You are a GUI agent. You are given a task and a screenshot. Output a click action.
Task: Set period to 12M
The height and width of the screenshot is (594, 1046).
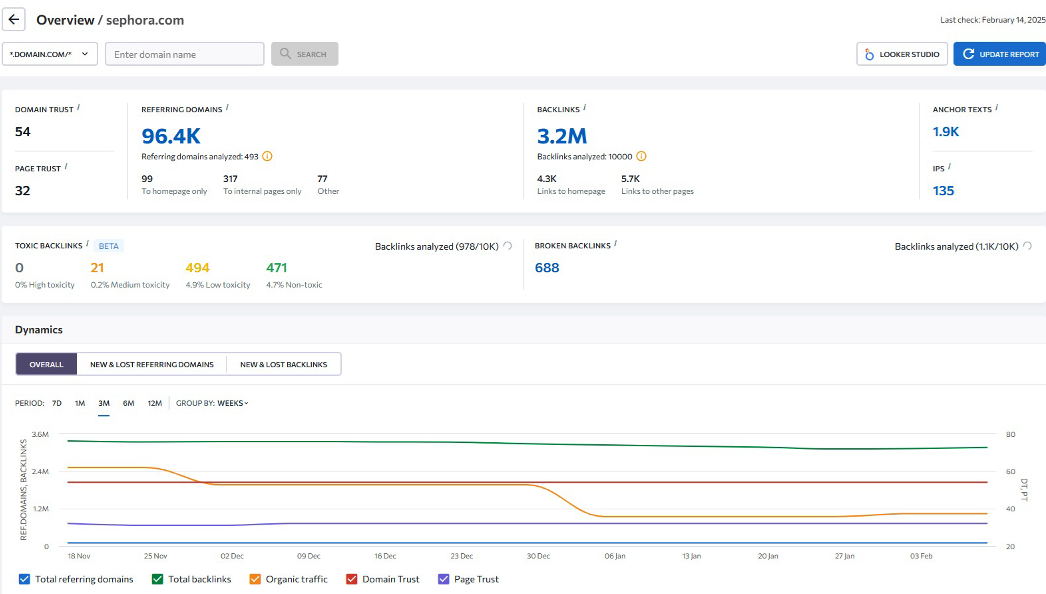point(155,403)
